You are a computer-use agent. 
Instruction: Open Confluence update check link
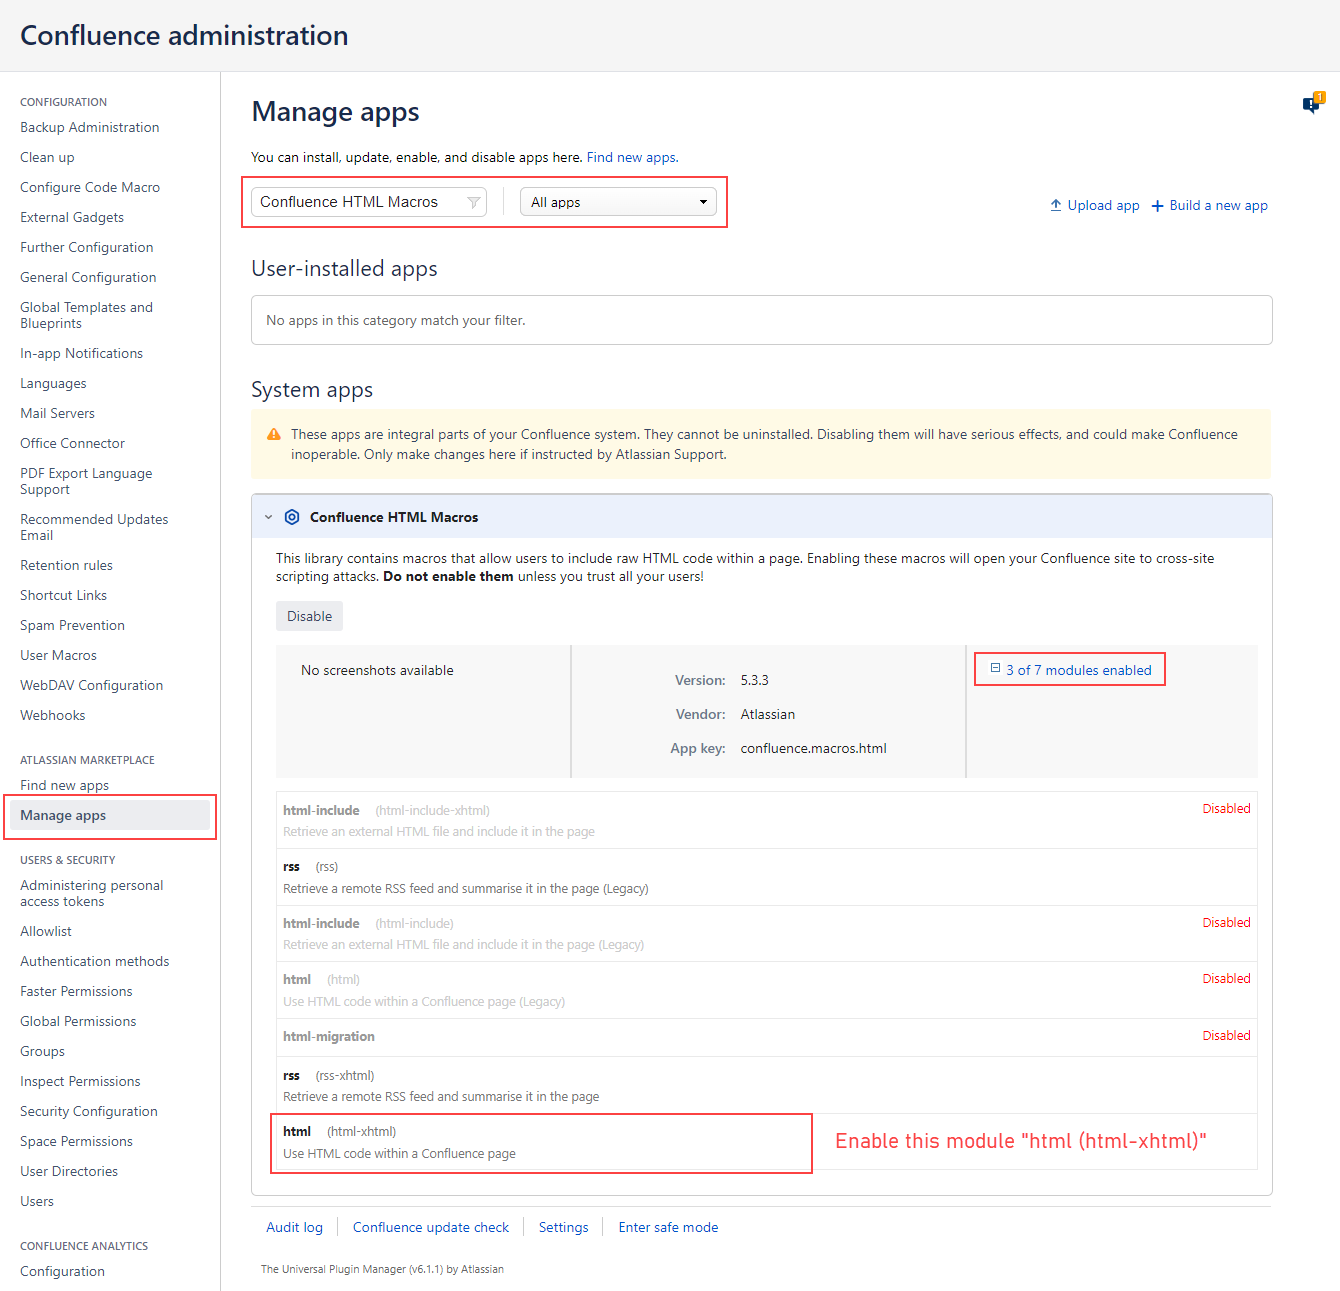pos(431,1227)
